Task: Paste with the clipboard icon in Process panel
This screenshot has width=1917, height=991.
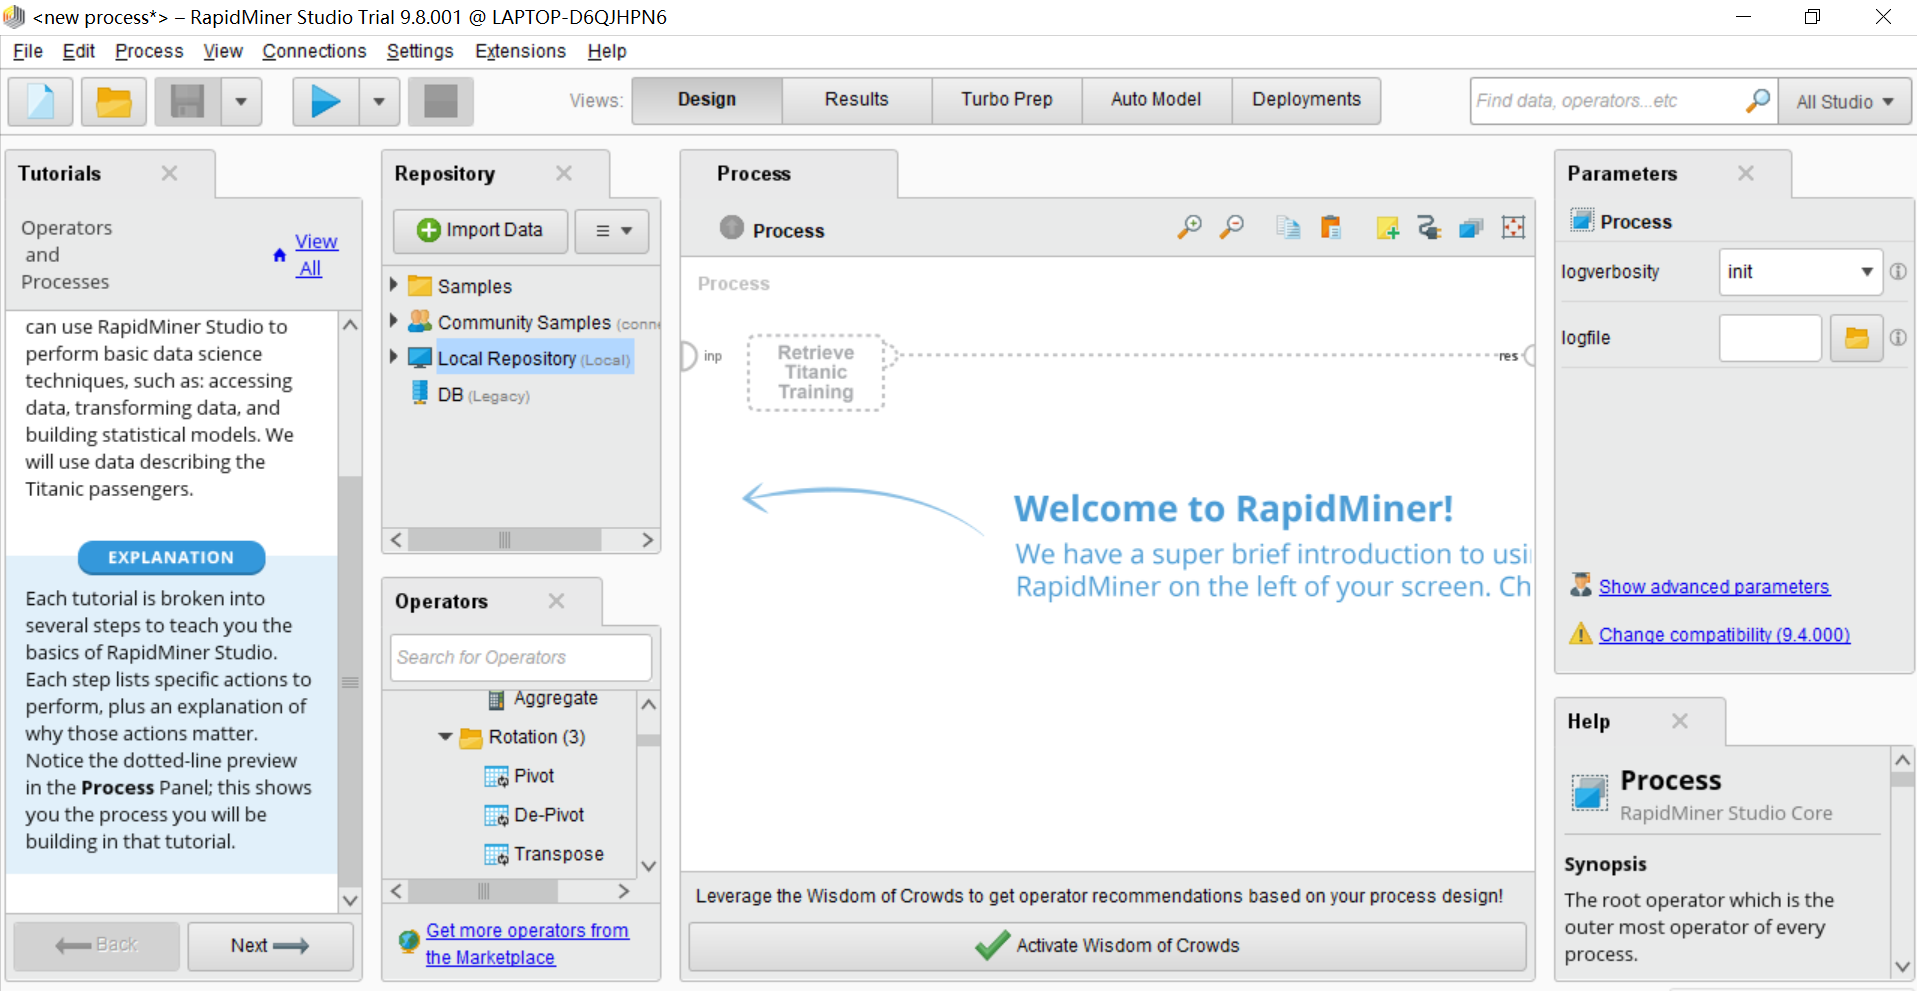Action: [1330, 228]
